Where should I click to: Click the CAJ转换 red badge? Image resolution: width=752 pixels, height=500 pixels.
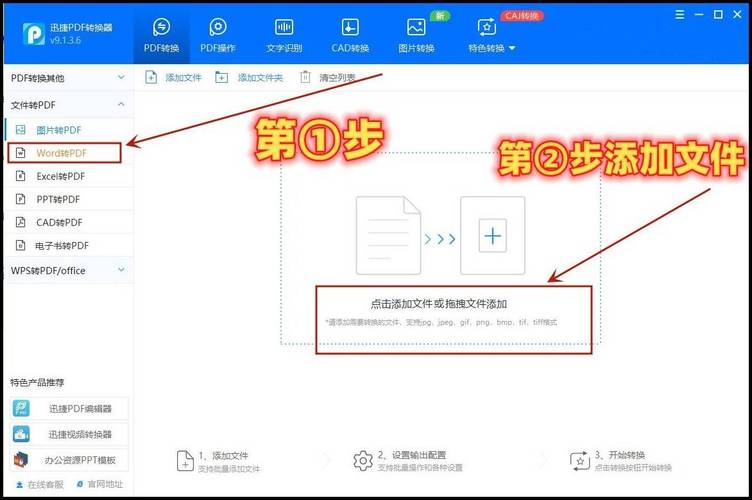pyautogui.click(x=522, y=16)
